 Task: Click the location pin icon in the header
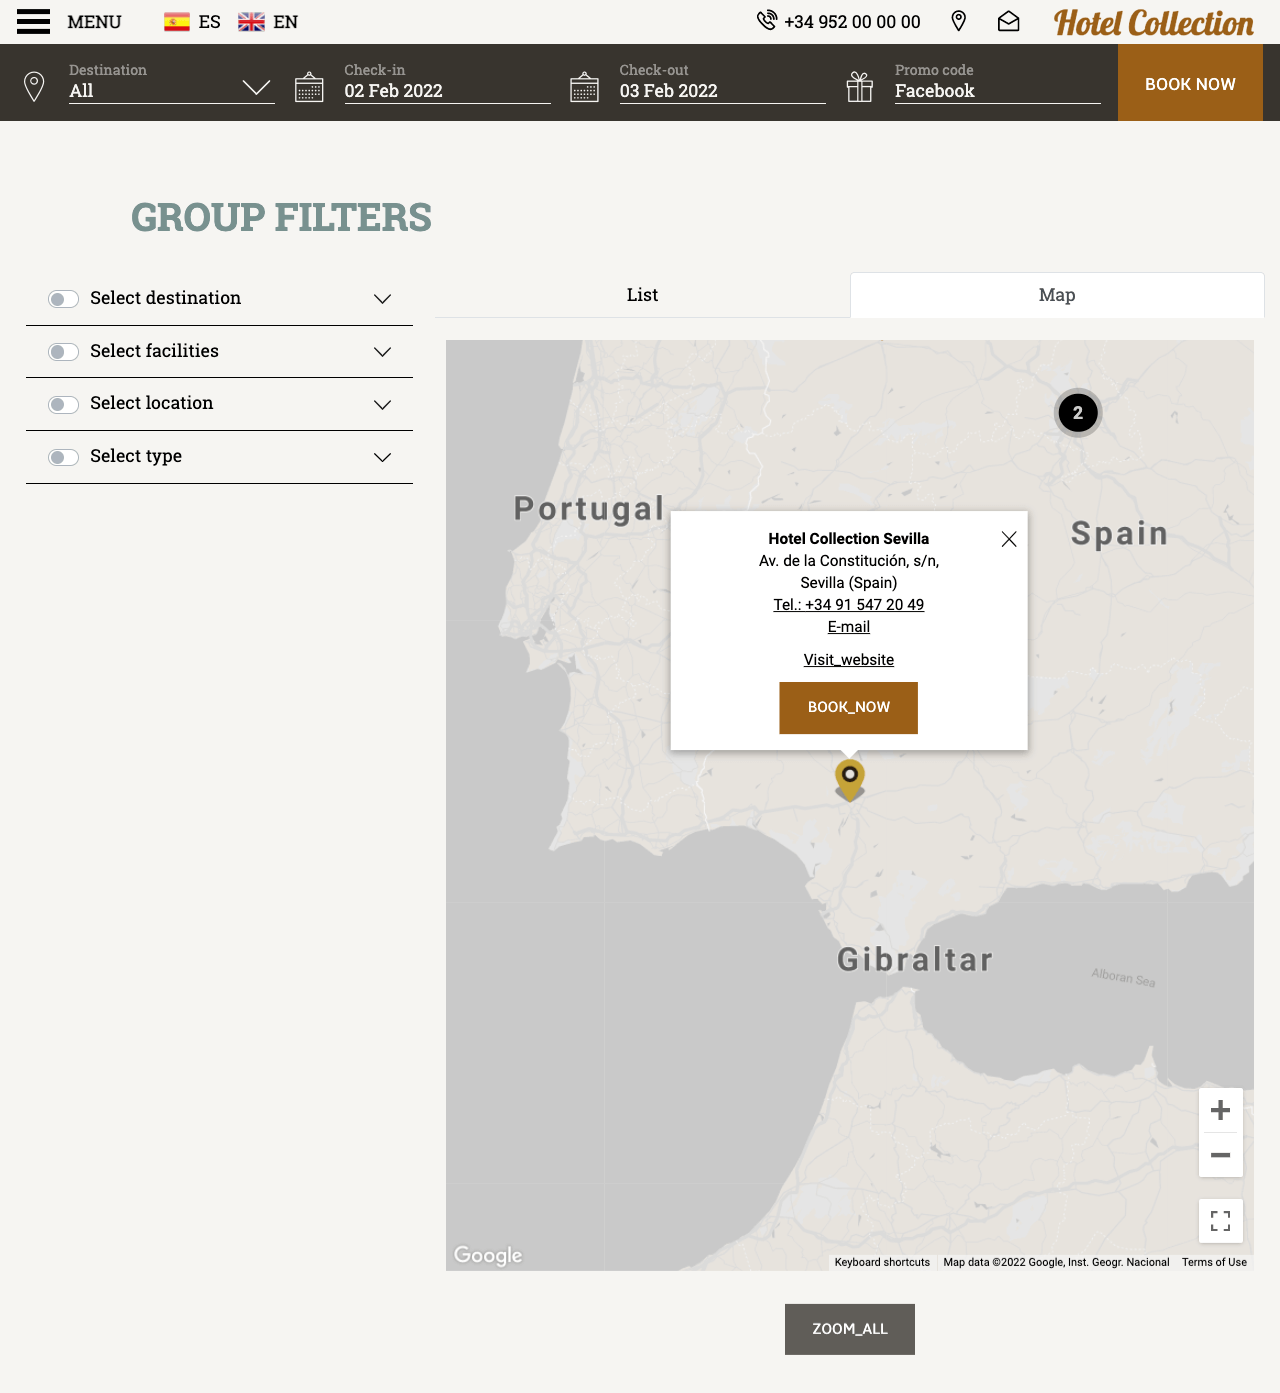(x=958, y=21)
